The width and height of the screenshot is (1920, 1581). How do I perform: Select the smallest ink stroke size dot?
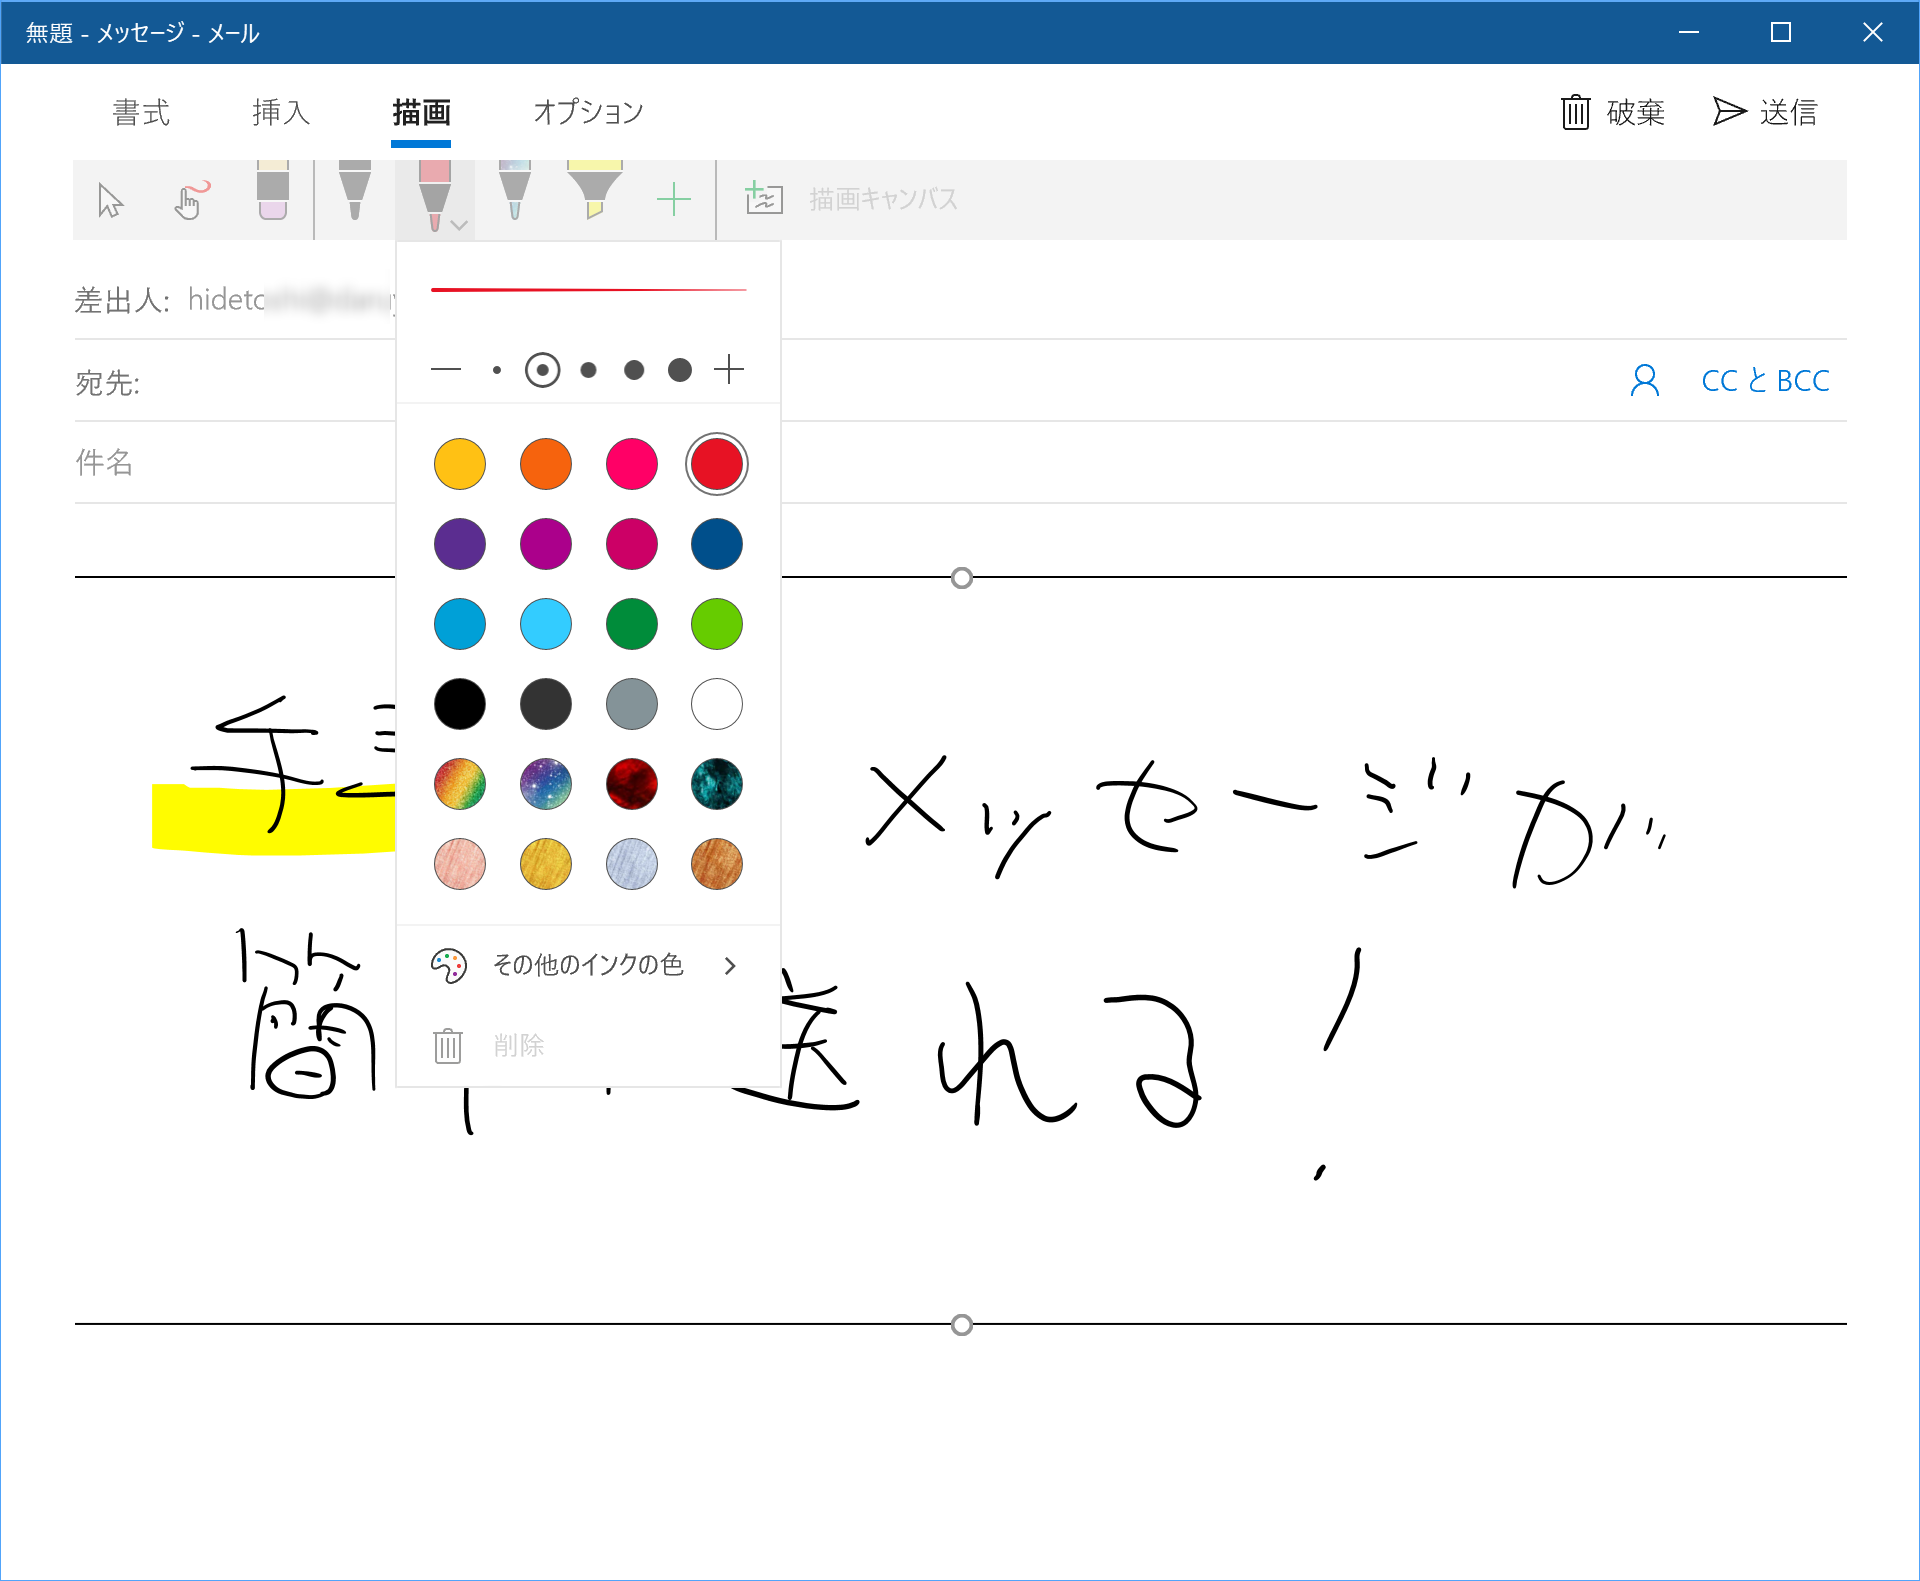click(496, 369)
